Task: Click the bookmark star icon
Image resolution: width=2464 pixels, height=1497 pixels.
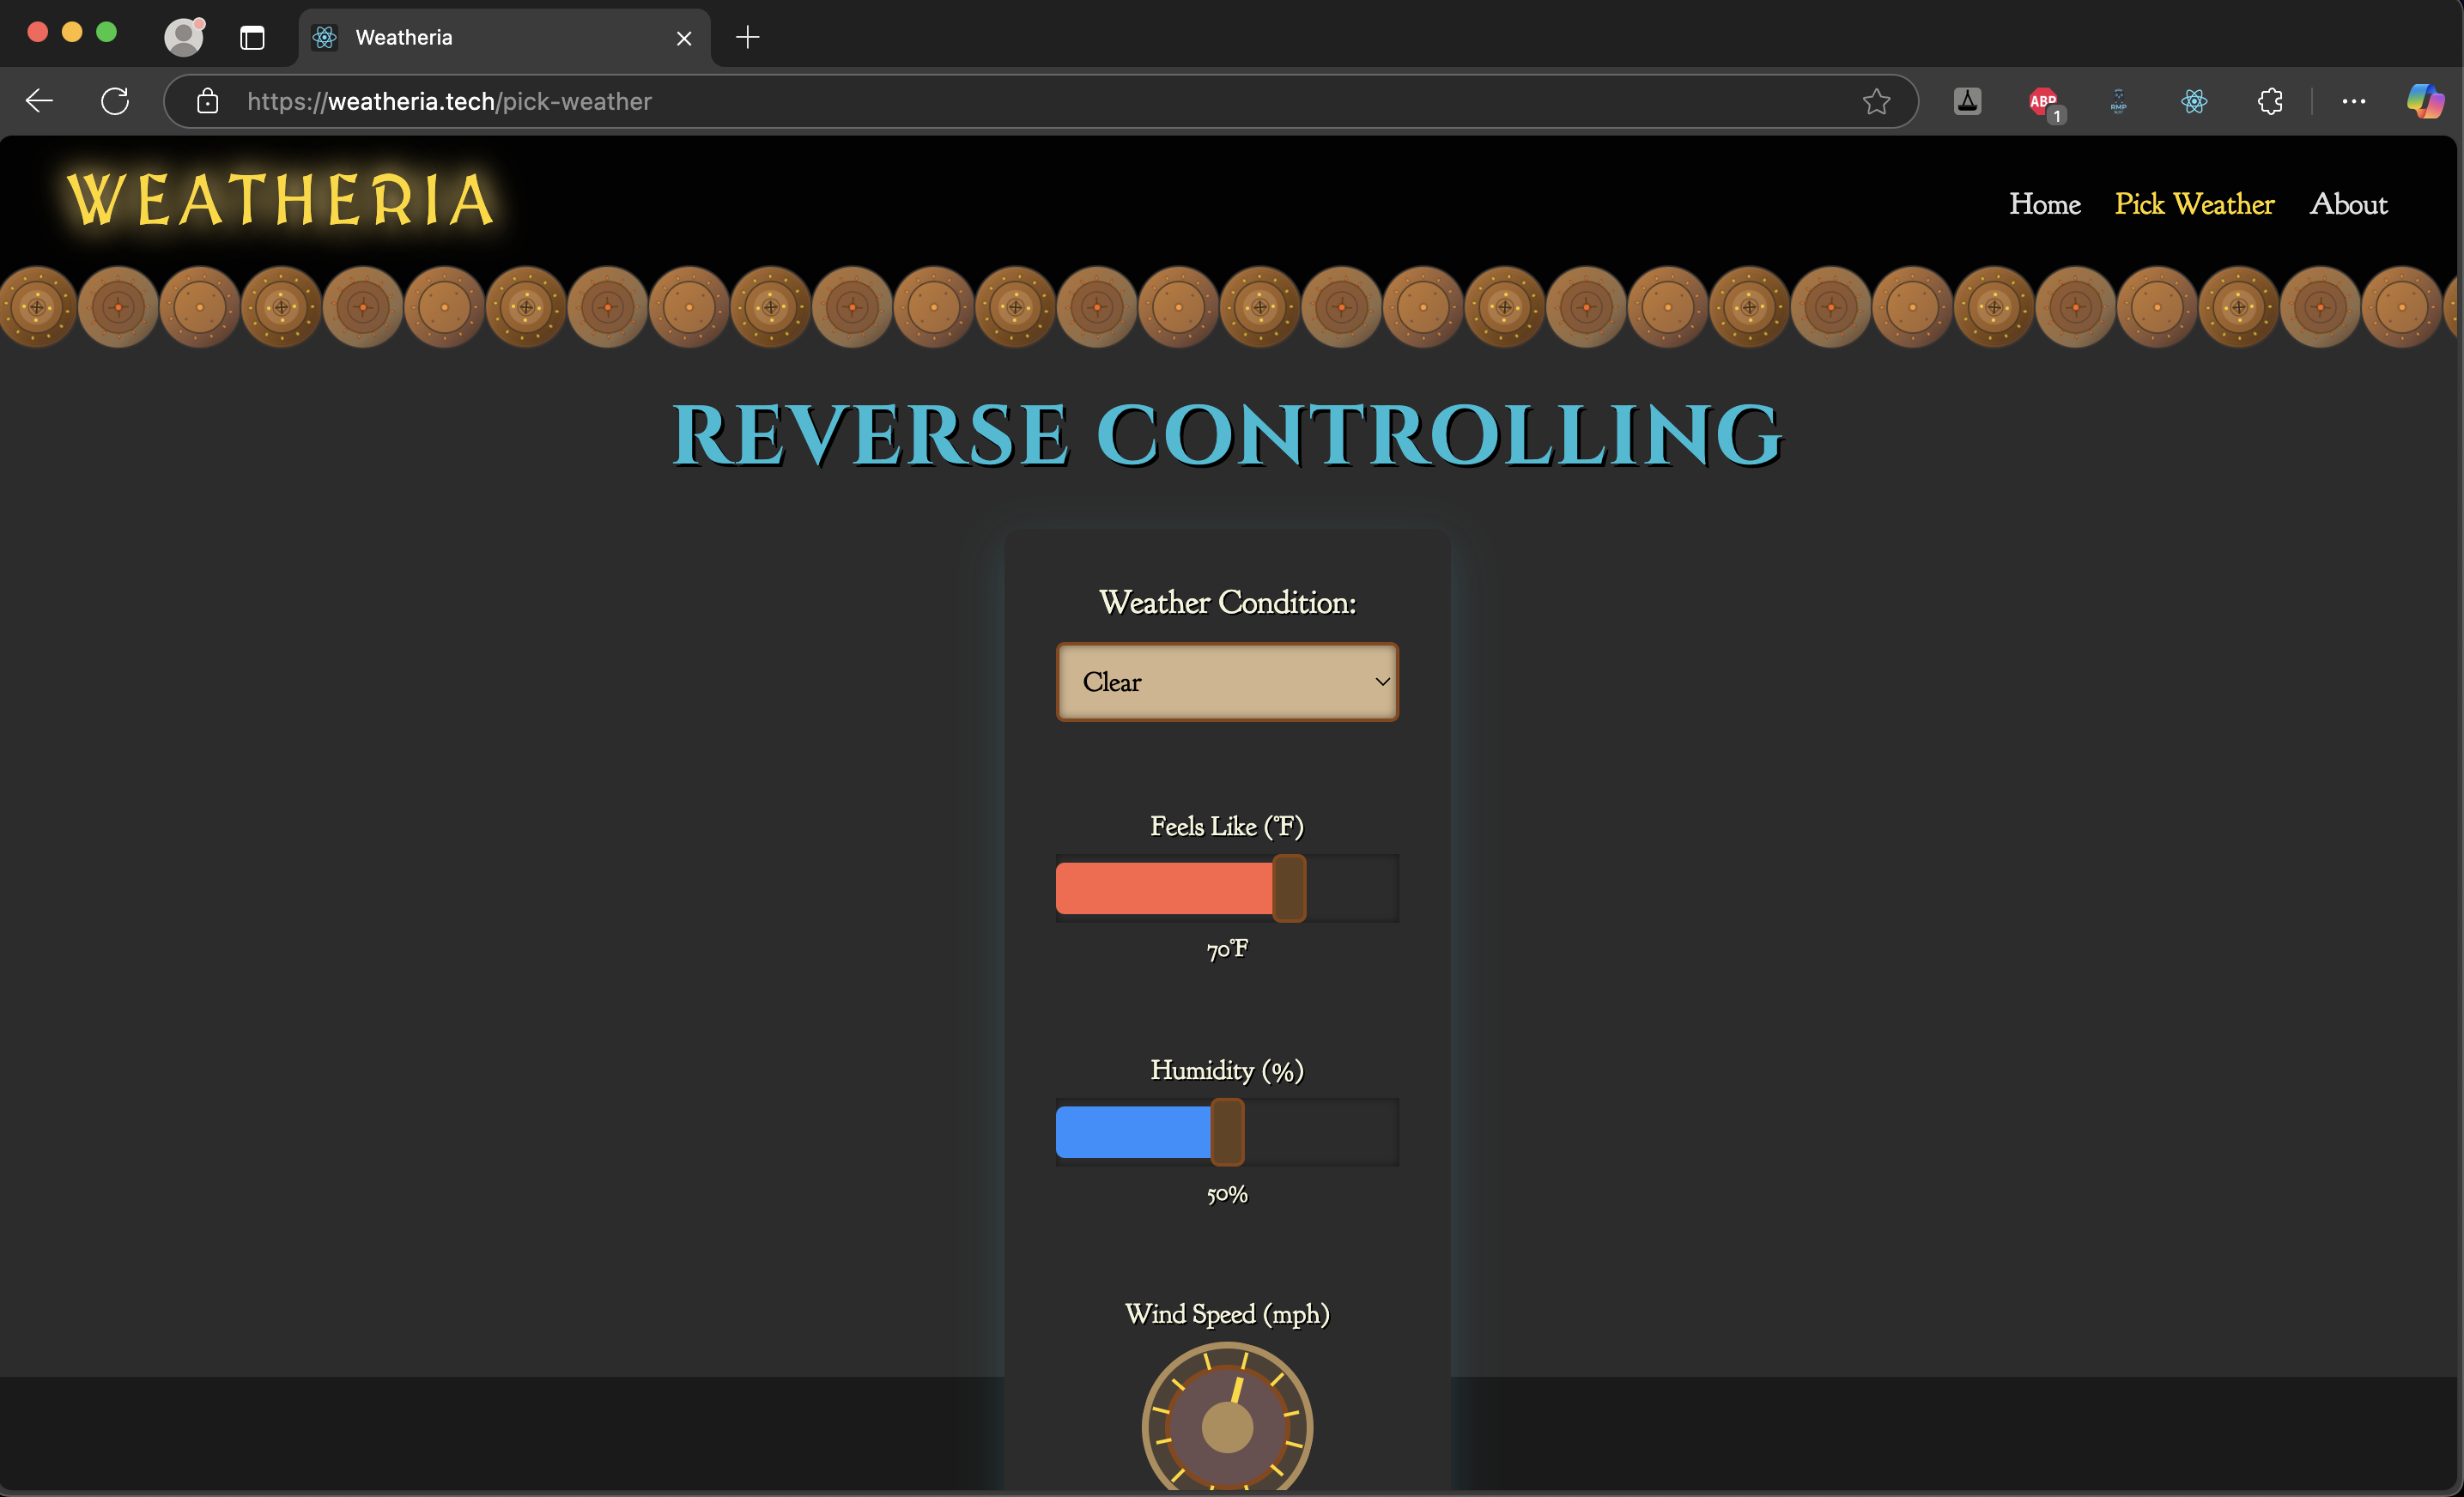Action: (x=1876, y=101)
